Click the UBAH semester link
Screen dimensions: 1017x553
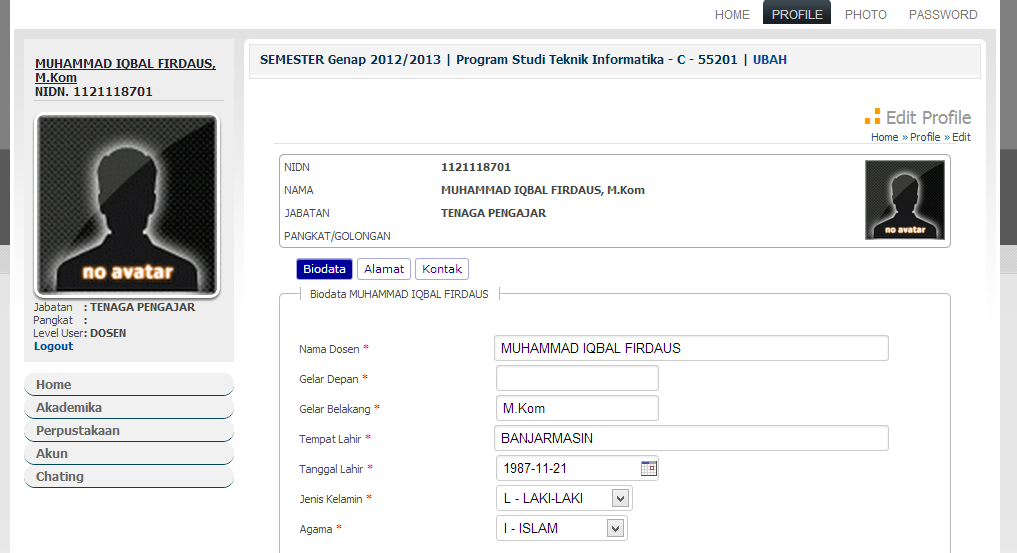(769, 60)
